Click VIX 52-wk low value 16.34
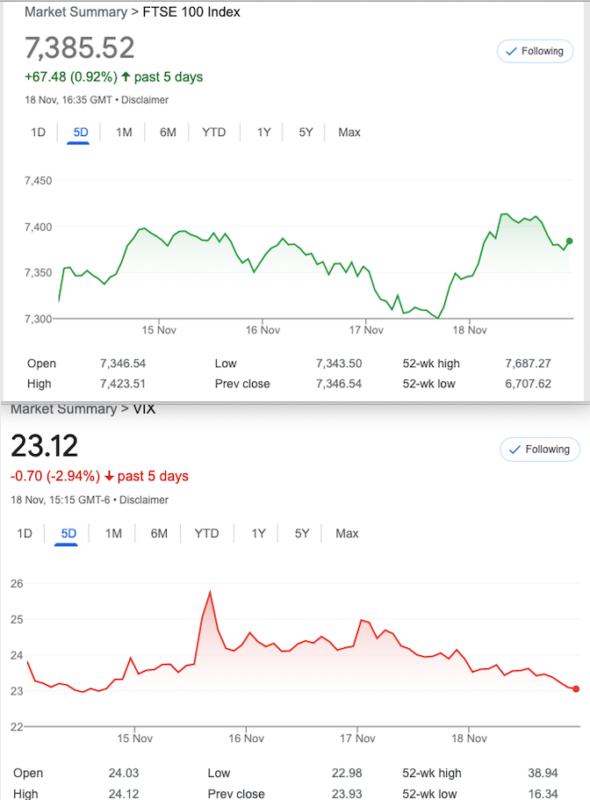 click(543, 794)
